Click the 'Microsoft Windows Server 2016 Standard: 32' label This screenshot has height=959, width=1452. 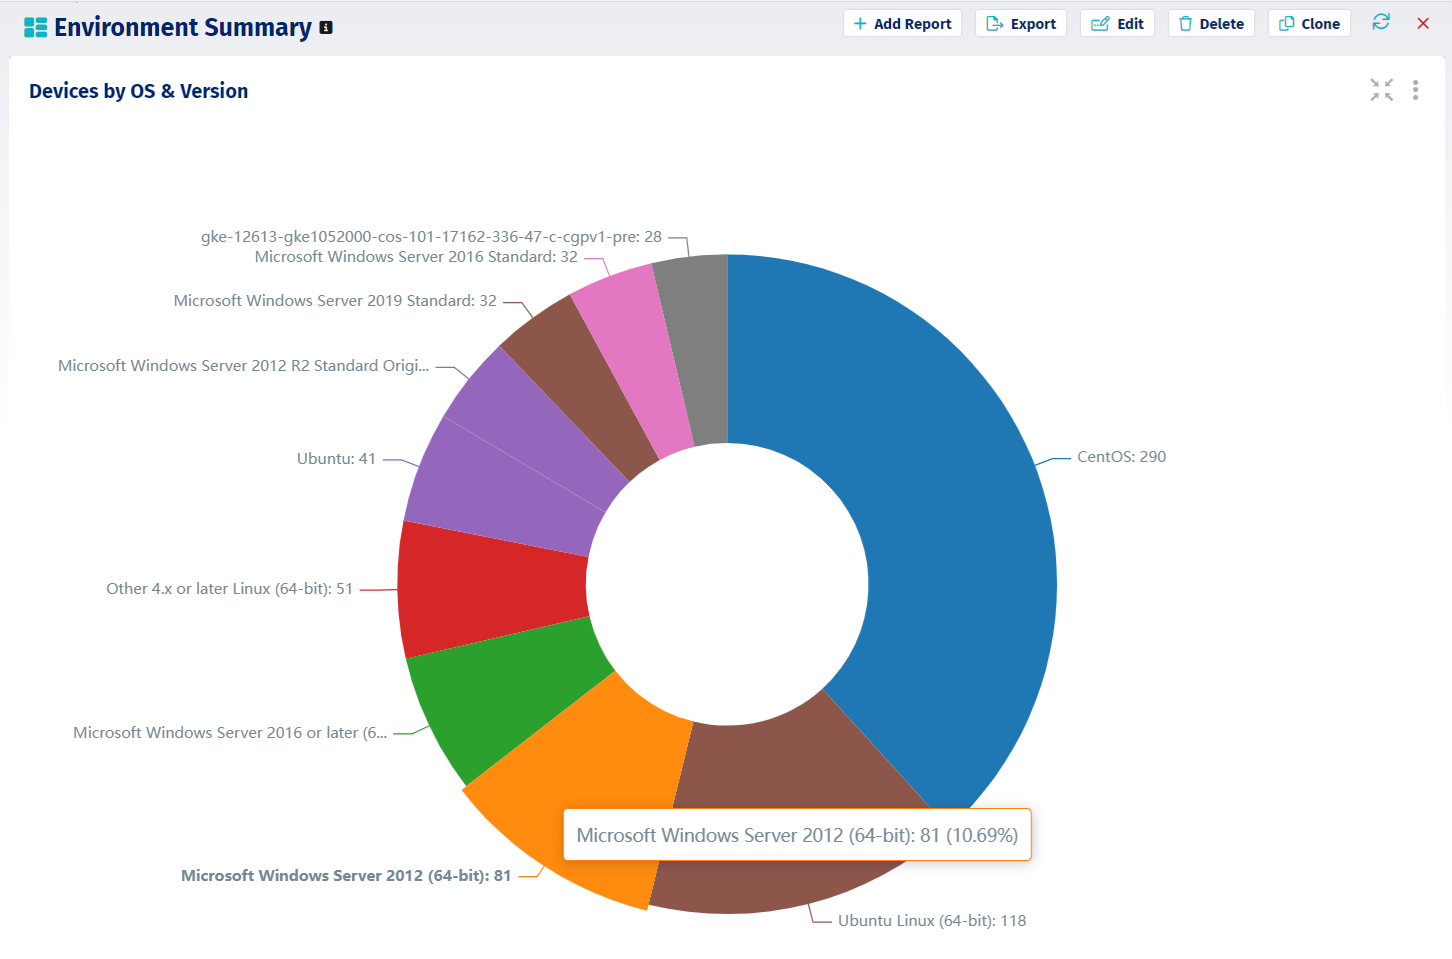[416, 257]
